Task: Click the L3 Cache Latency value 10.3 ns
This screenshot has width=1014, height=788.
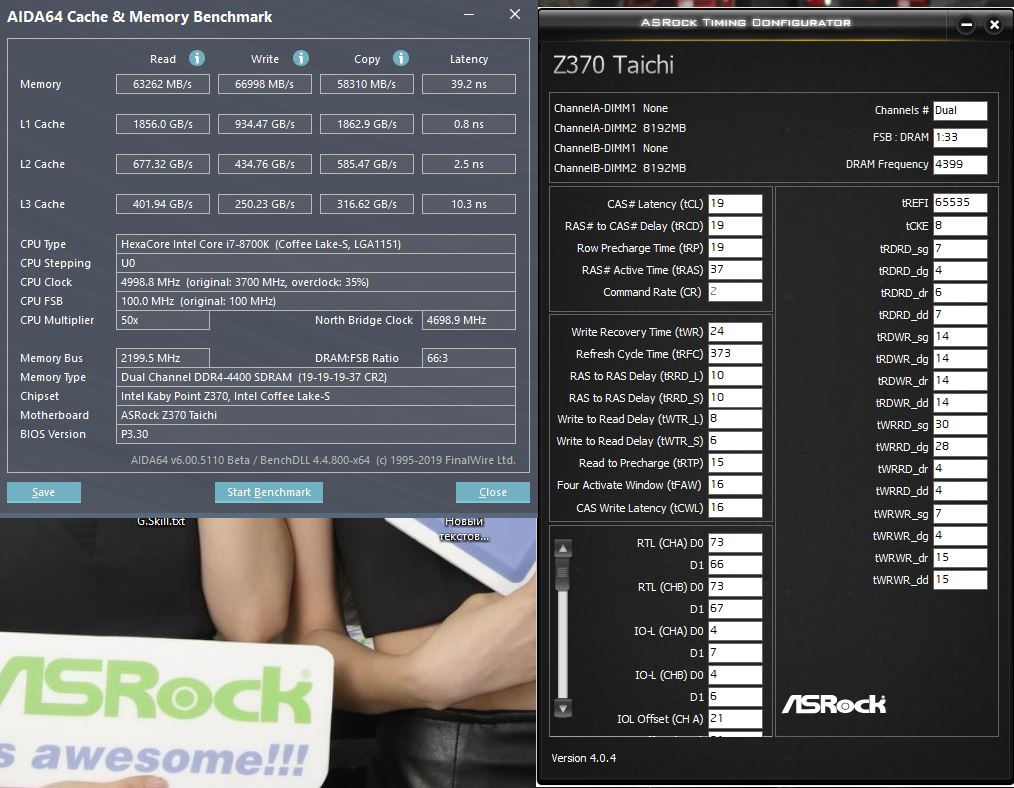Action: (469, 204)
